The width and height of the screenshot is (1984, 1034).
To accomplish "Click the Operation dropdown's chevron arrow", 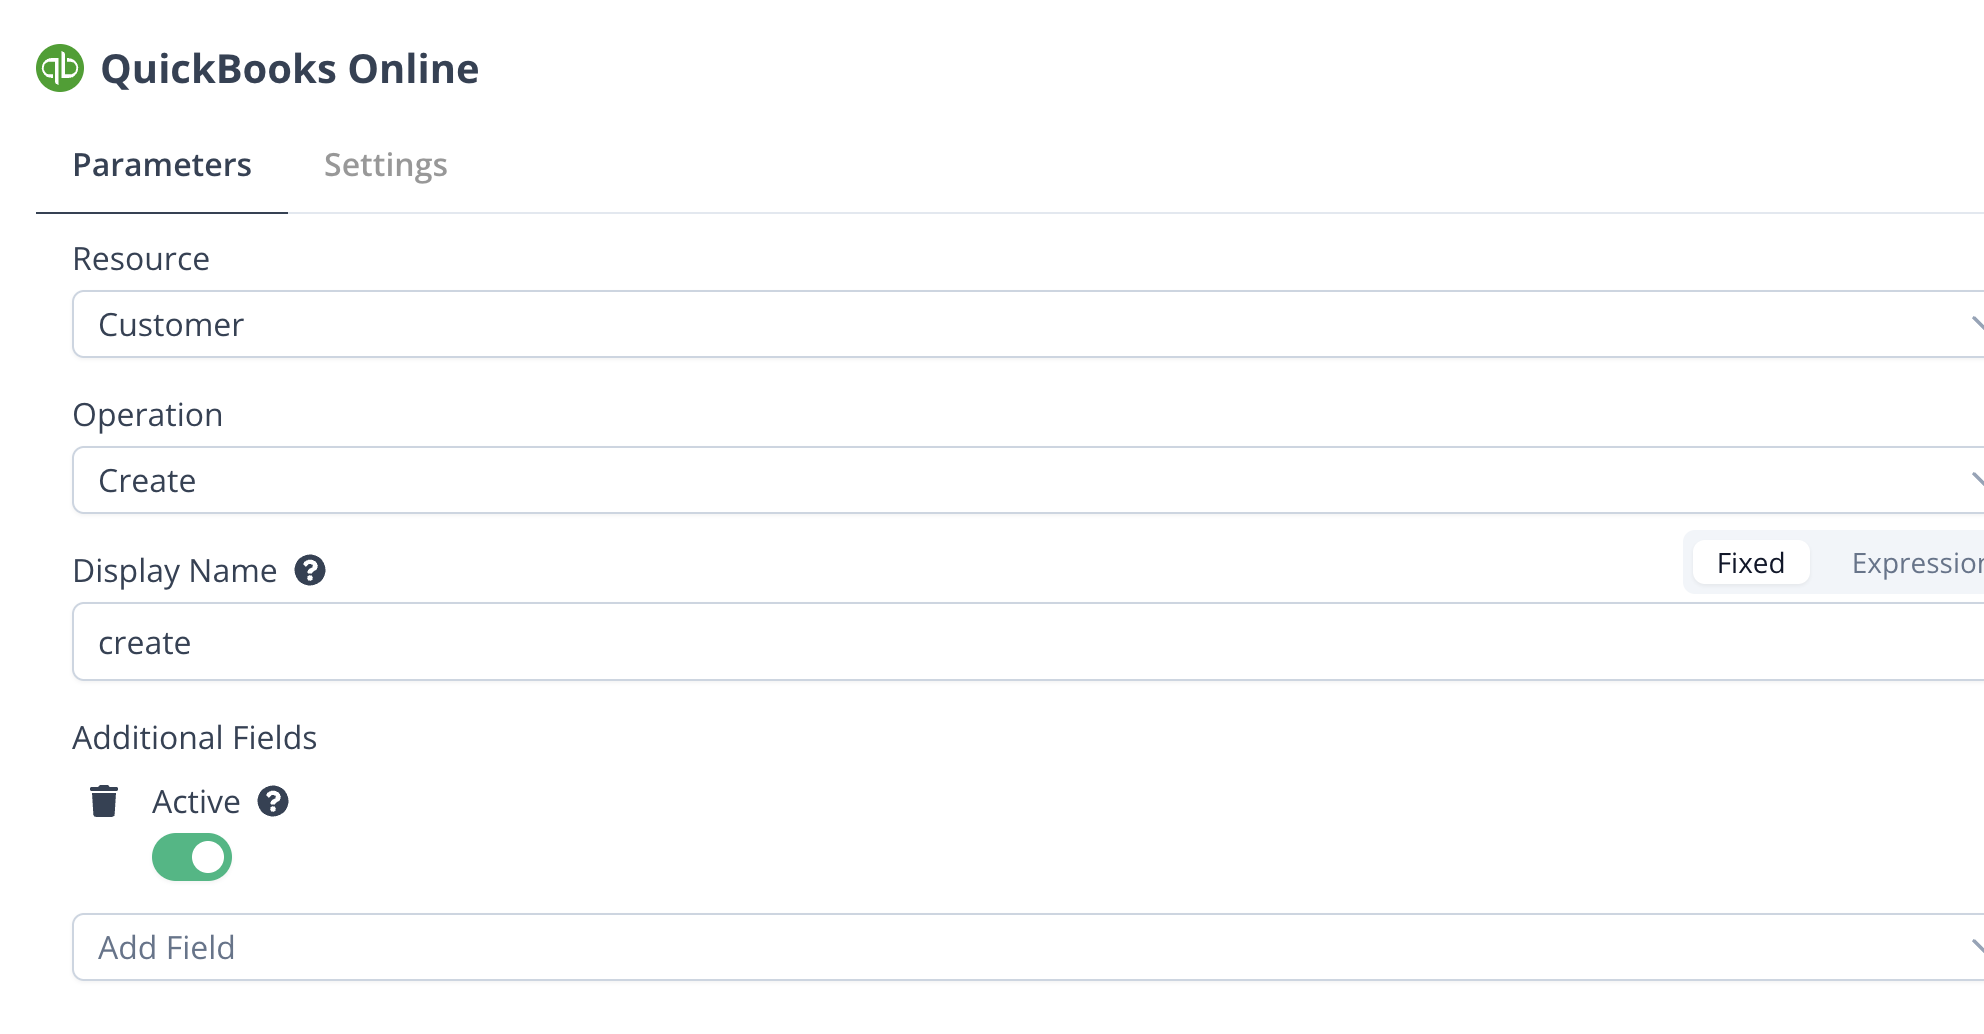I will 1976,480.
